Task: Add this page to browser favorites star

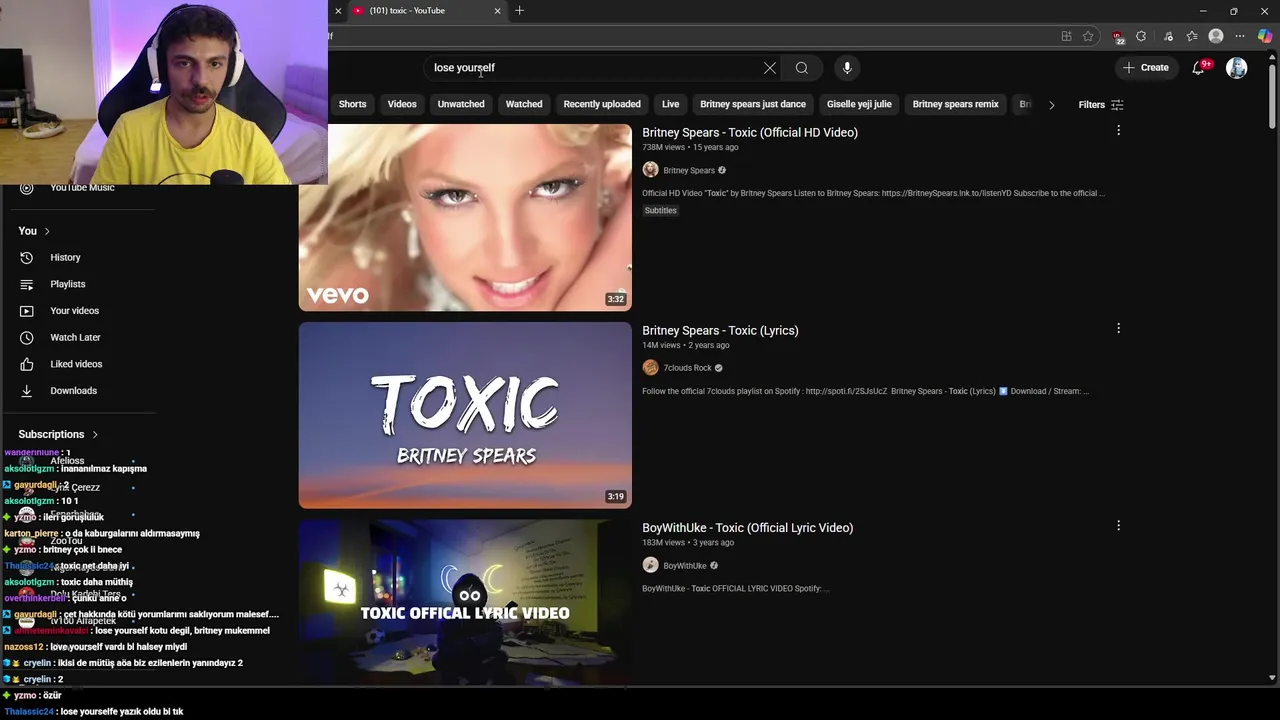Action: tap(1088, 36)
